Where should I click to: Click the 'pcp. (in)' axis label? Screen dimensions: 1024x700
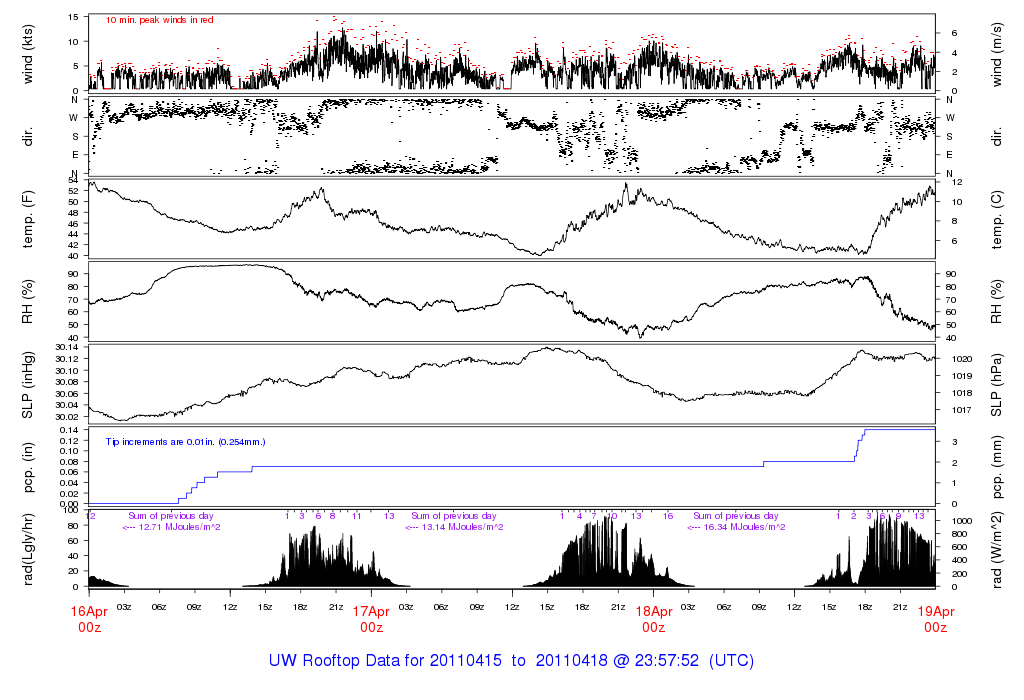pyautogui.click(x=28, y=468)
